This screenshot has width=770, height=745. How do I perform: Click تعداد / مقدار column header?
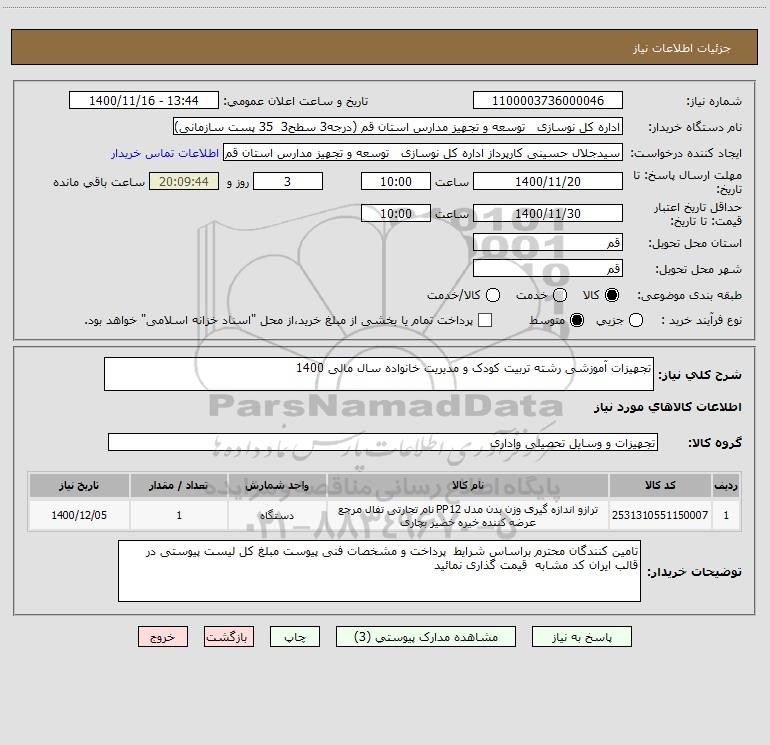click(x=179, y=485)
